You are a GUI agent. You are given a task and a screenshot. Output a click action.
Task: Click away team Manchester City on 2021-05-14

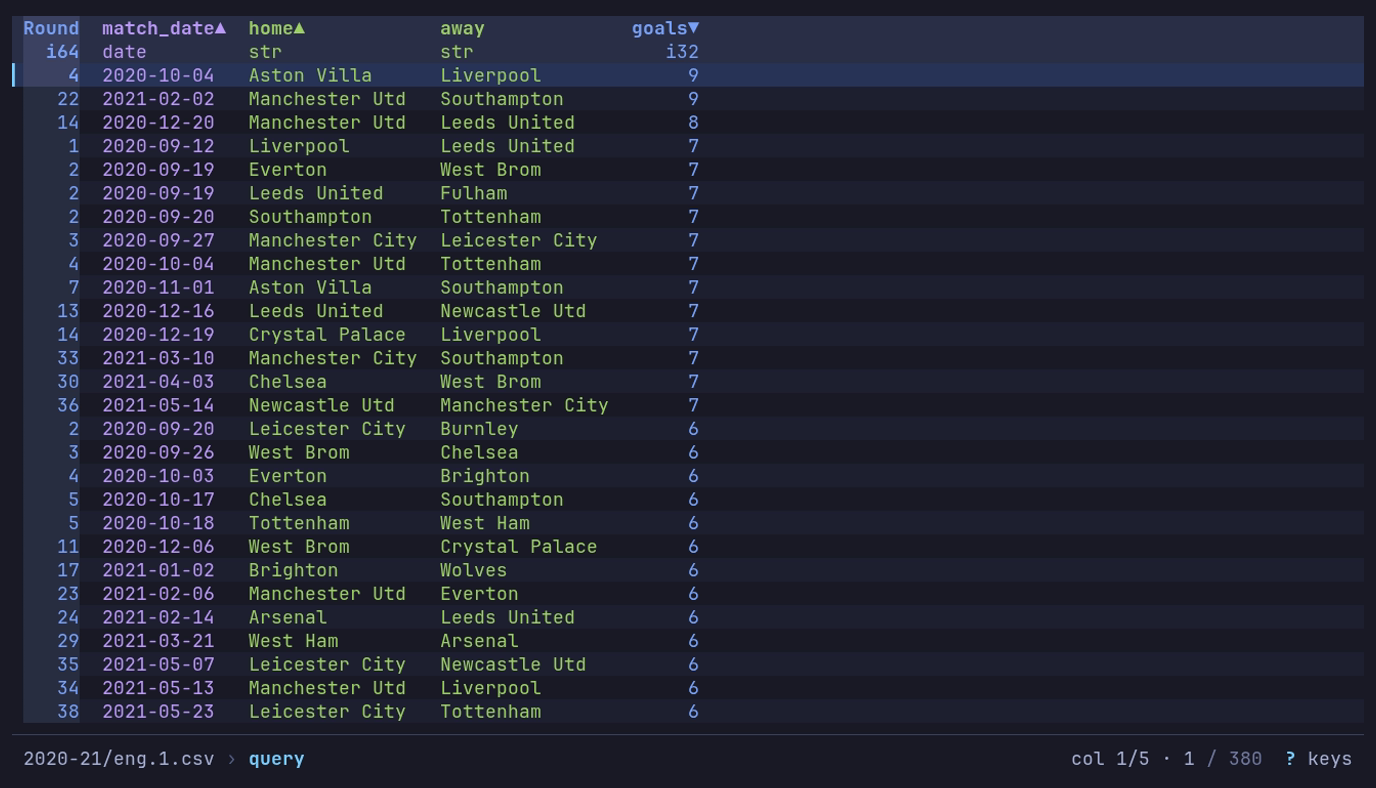coord(524,405)
